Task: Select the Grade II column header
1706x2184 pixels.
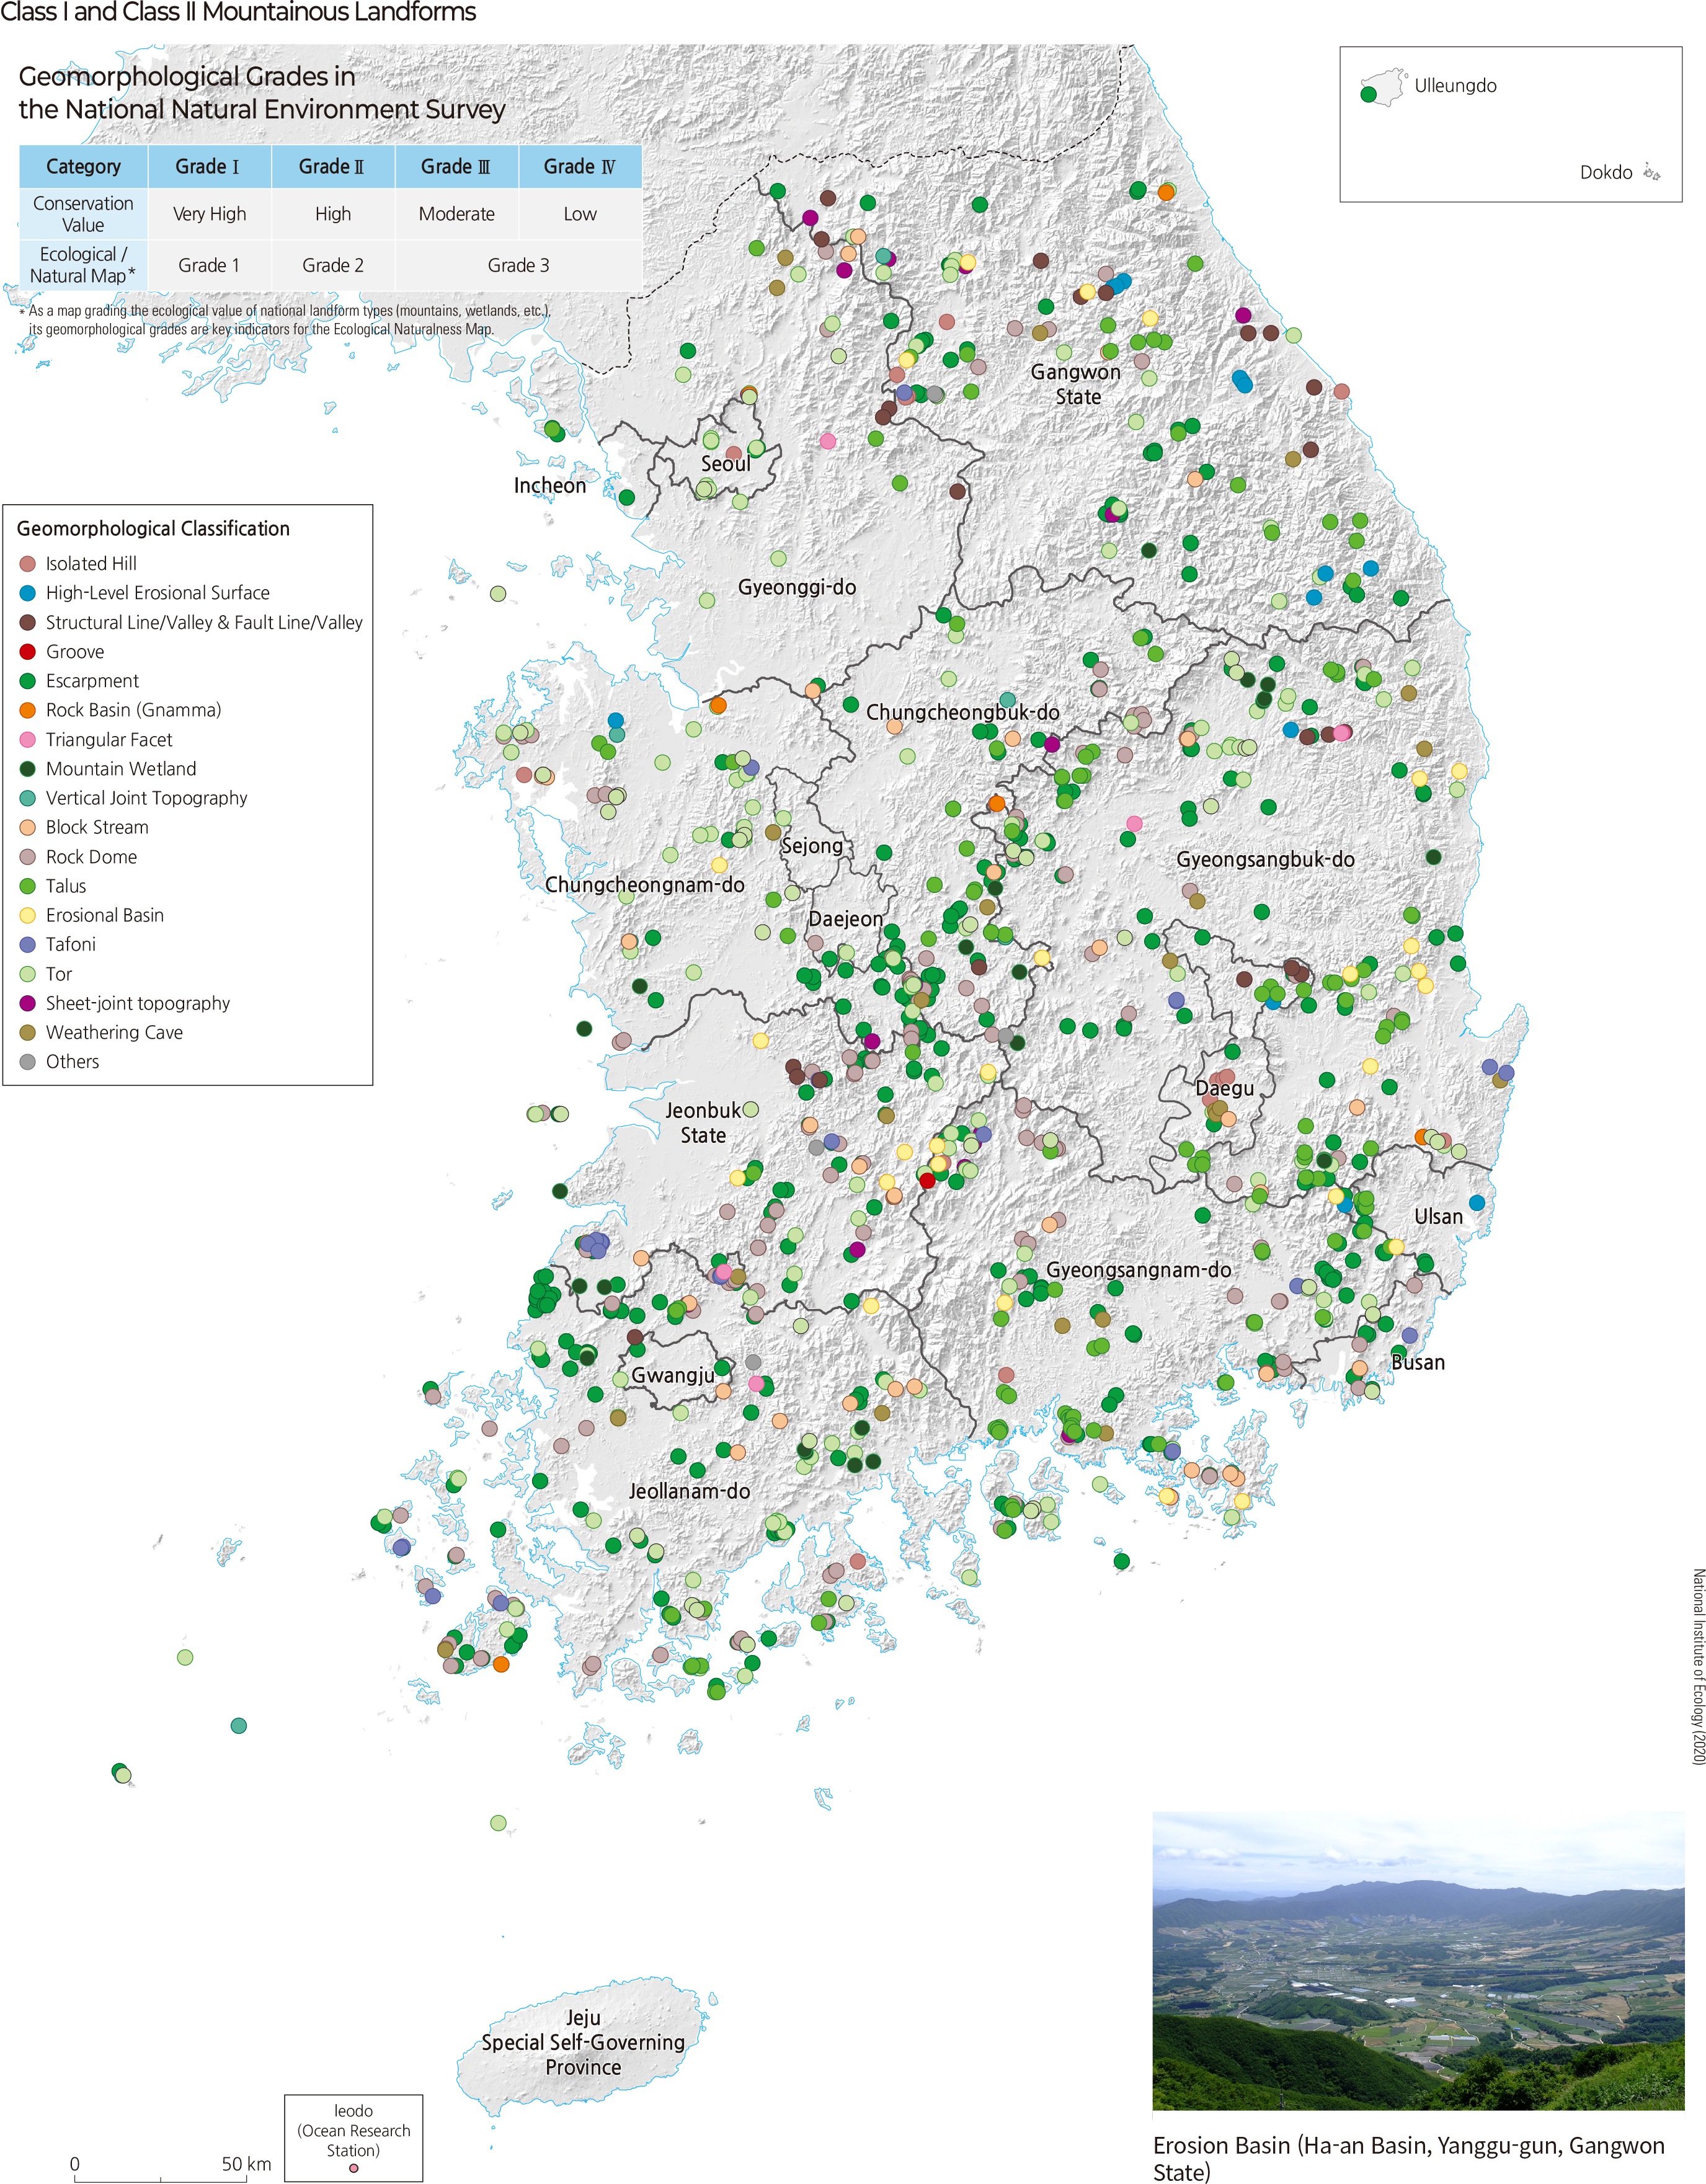Action: (x=332, y=166)
